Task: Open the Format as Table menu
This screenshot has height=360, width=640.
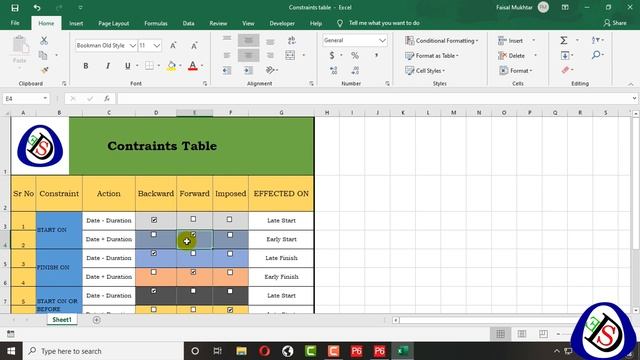Action: click(x=432, y=56)
